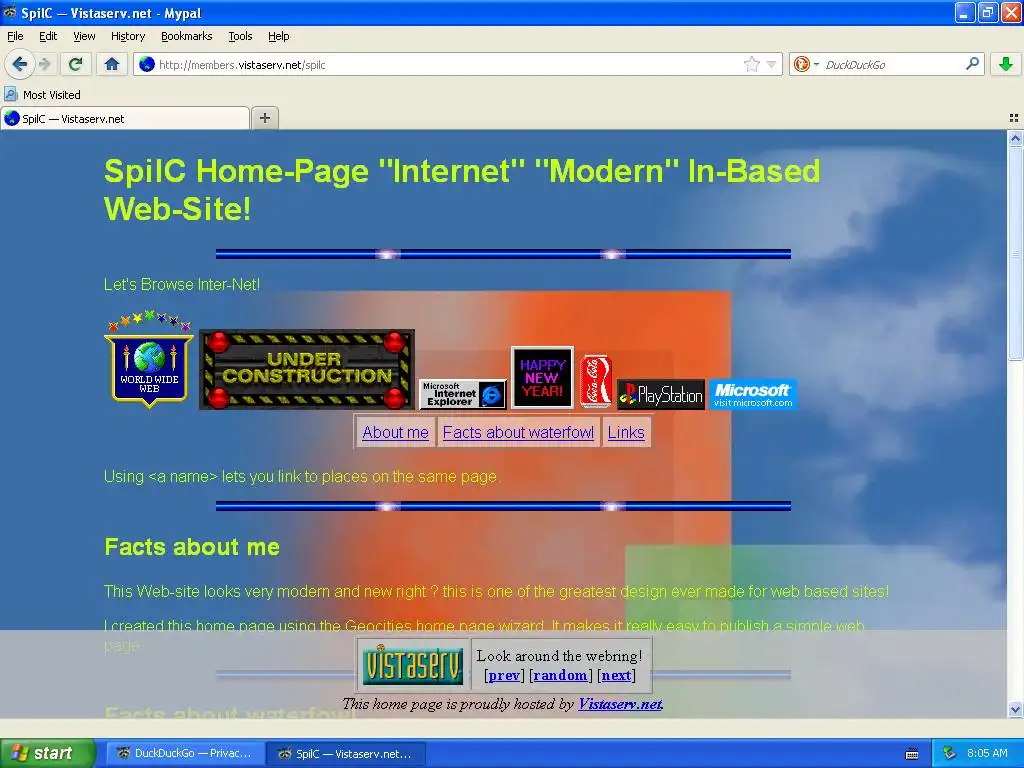
Task: Click the Under Construction banner
Action: [306, 370]
